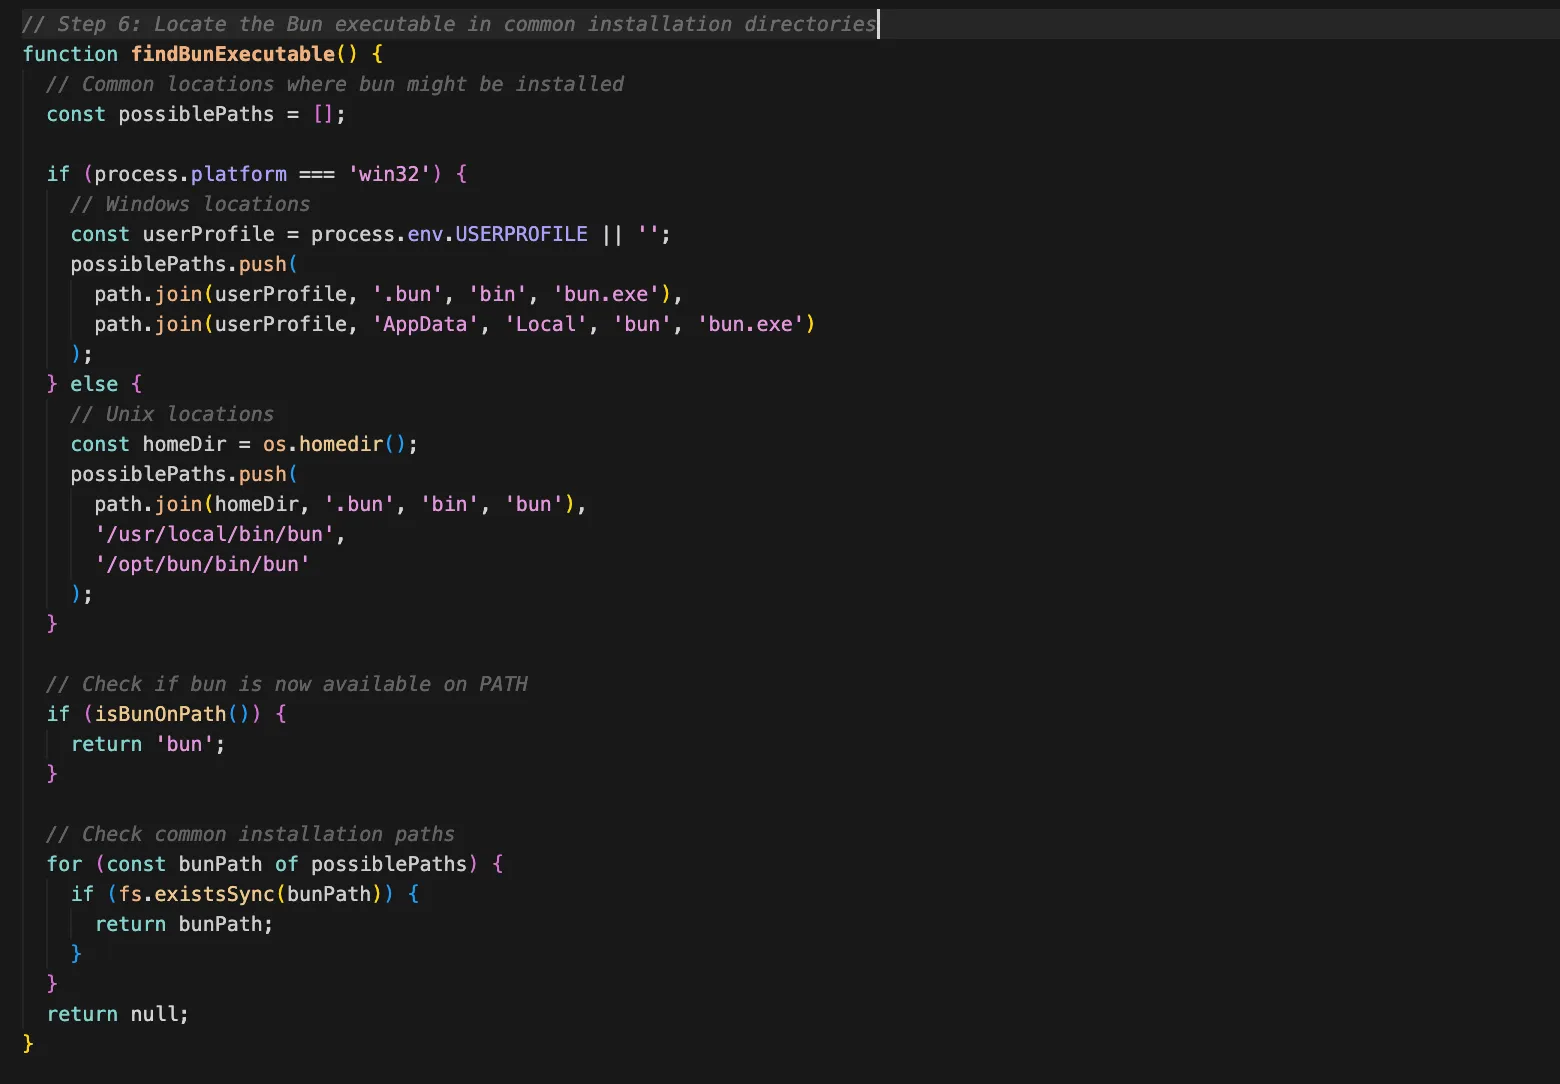
Task: Click the path.join(homeDir, '.bun', 'bin', 'bun') line
Action: tap(340, 504)
